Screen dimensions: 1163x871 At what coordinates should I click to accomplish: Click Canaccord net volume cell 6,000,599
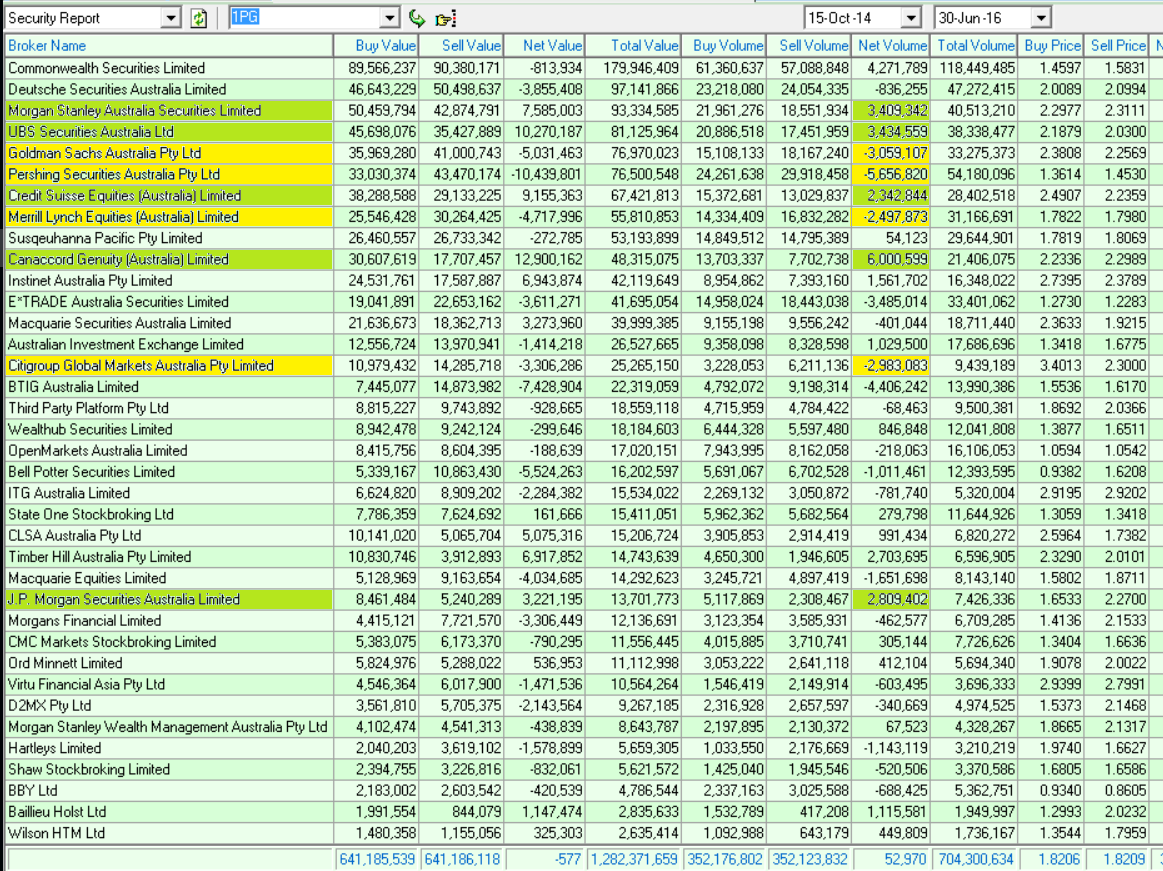point(891,260)
